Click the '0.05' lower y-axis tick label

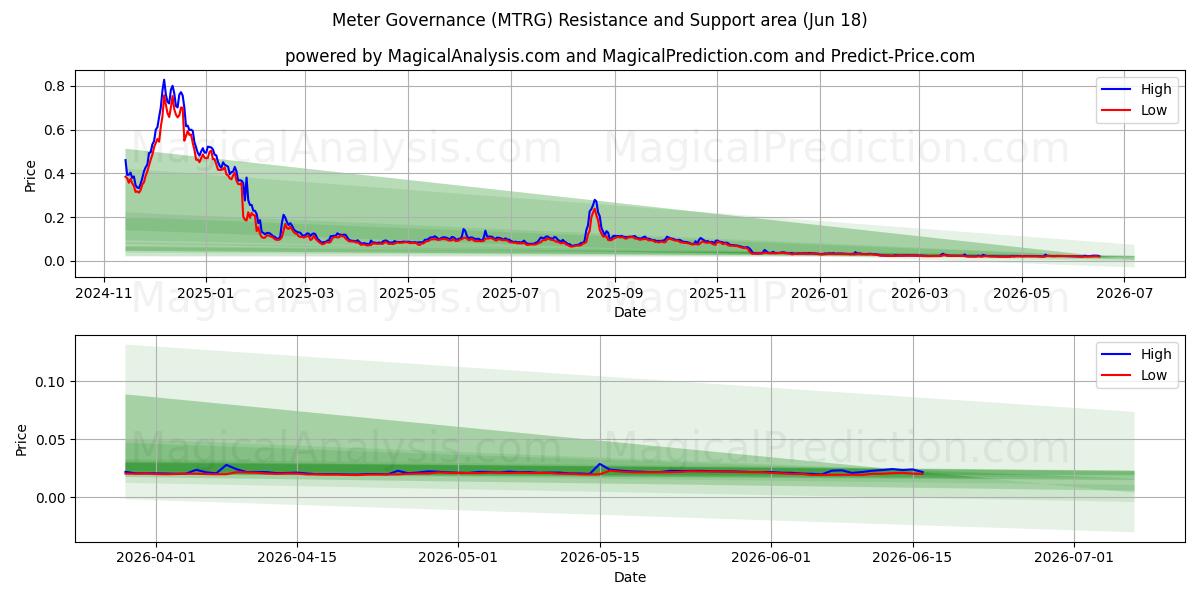50,440
